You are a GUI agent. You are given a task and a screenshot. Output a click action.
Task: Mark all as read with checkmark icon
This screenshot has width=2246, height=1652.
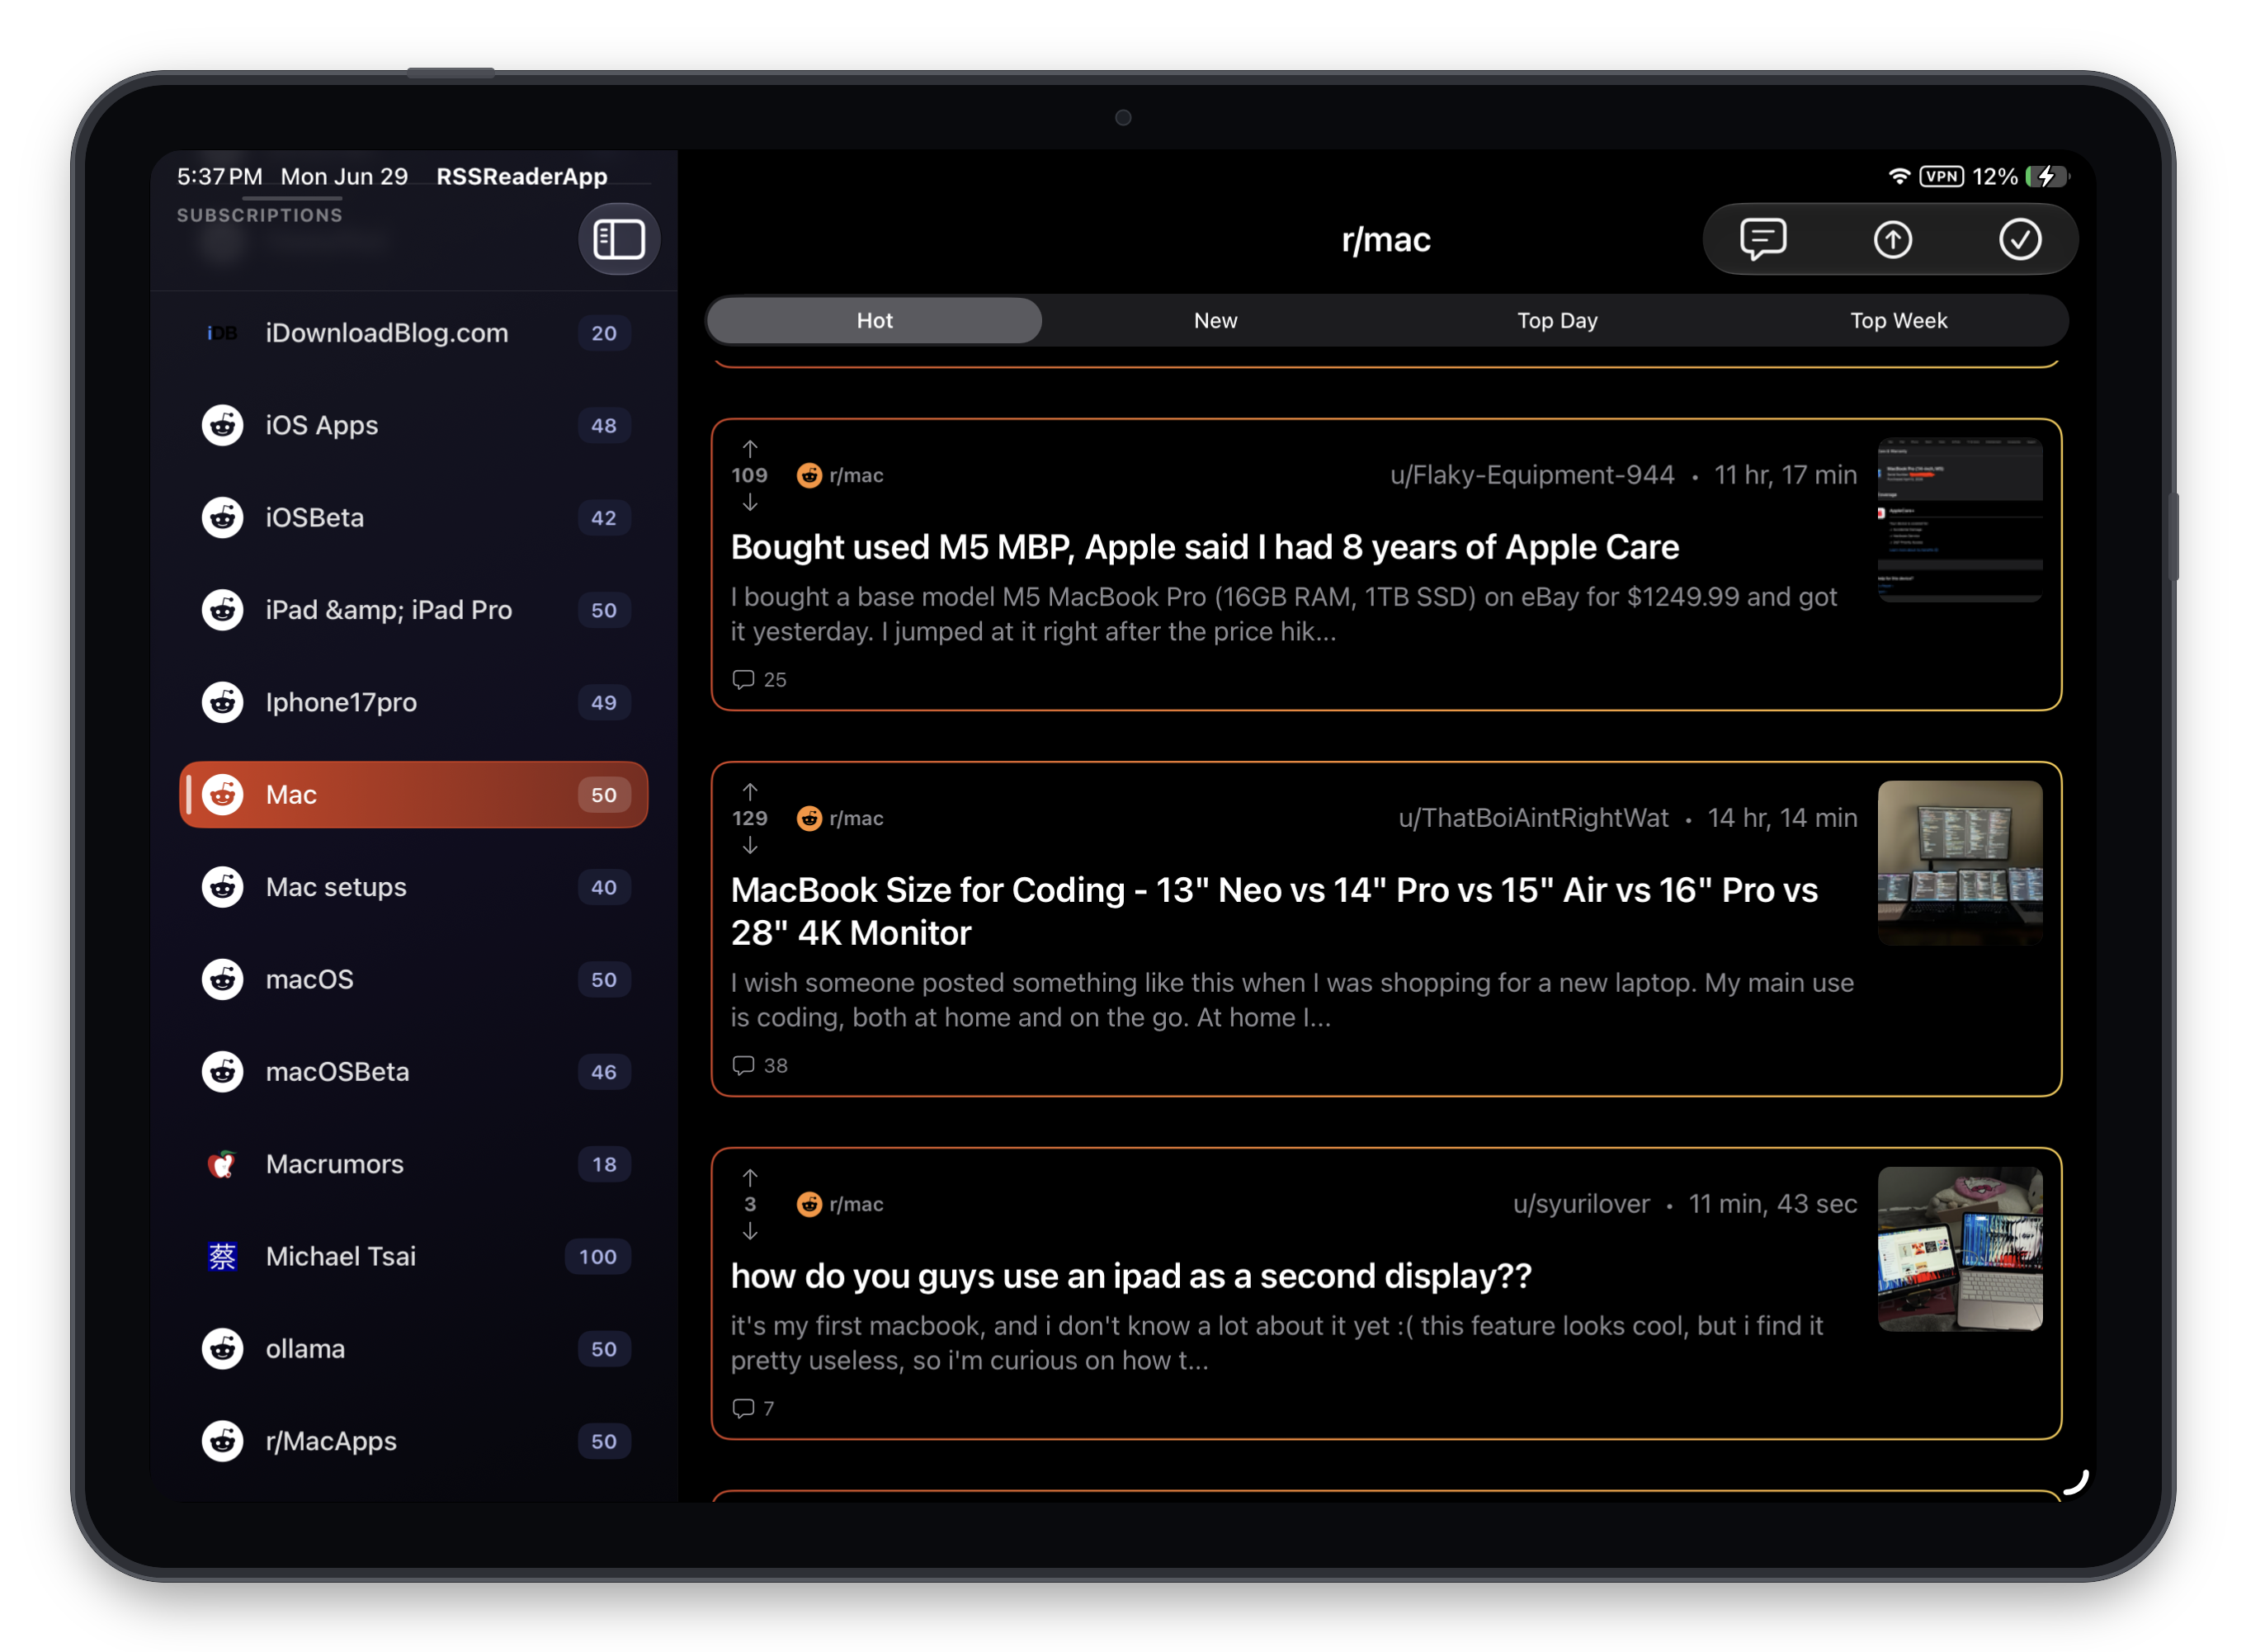pos(2019,239)
